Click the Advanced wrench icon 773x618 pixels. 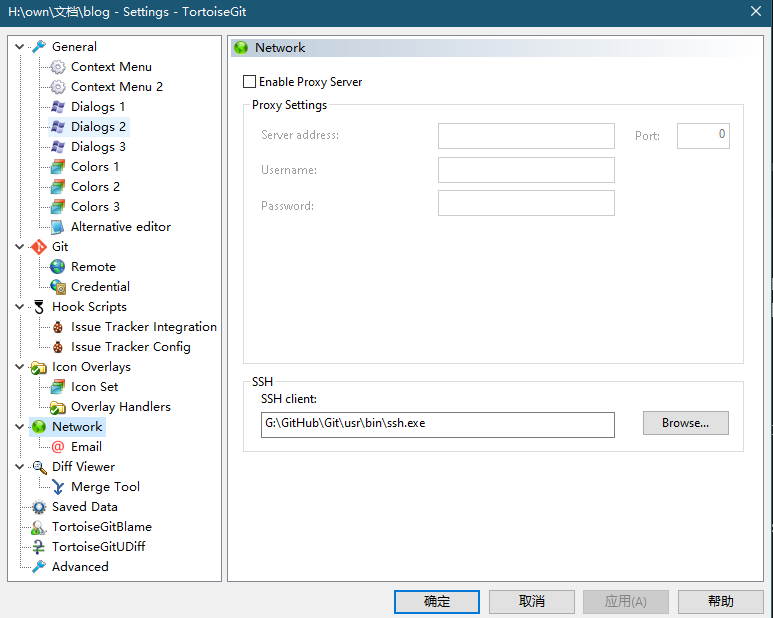[x=39, y=567]
